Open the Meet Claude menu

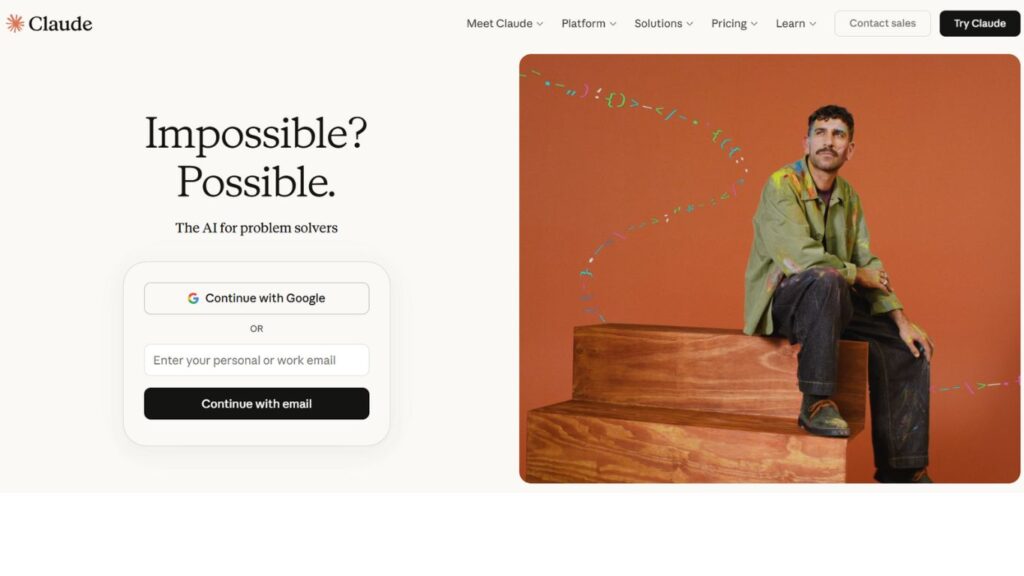(x=505, y=24)
